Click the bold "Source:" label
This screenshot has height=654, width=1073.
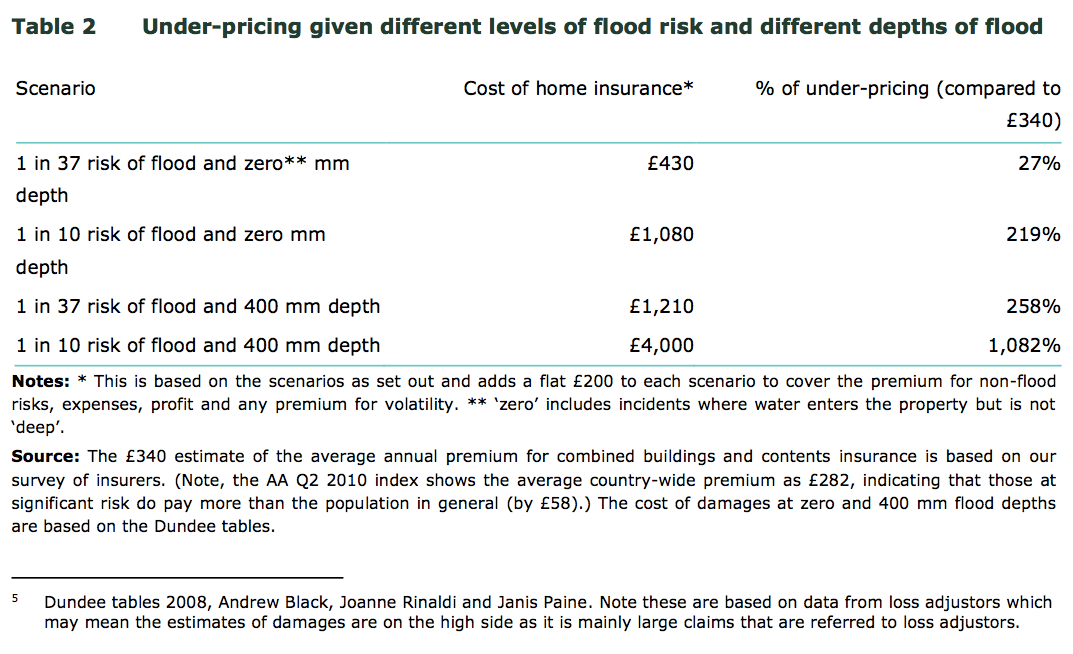(x=46, y=457)
